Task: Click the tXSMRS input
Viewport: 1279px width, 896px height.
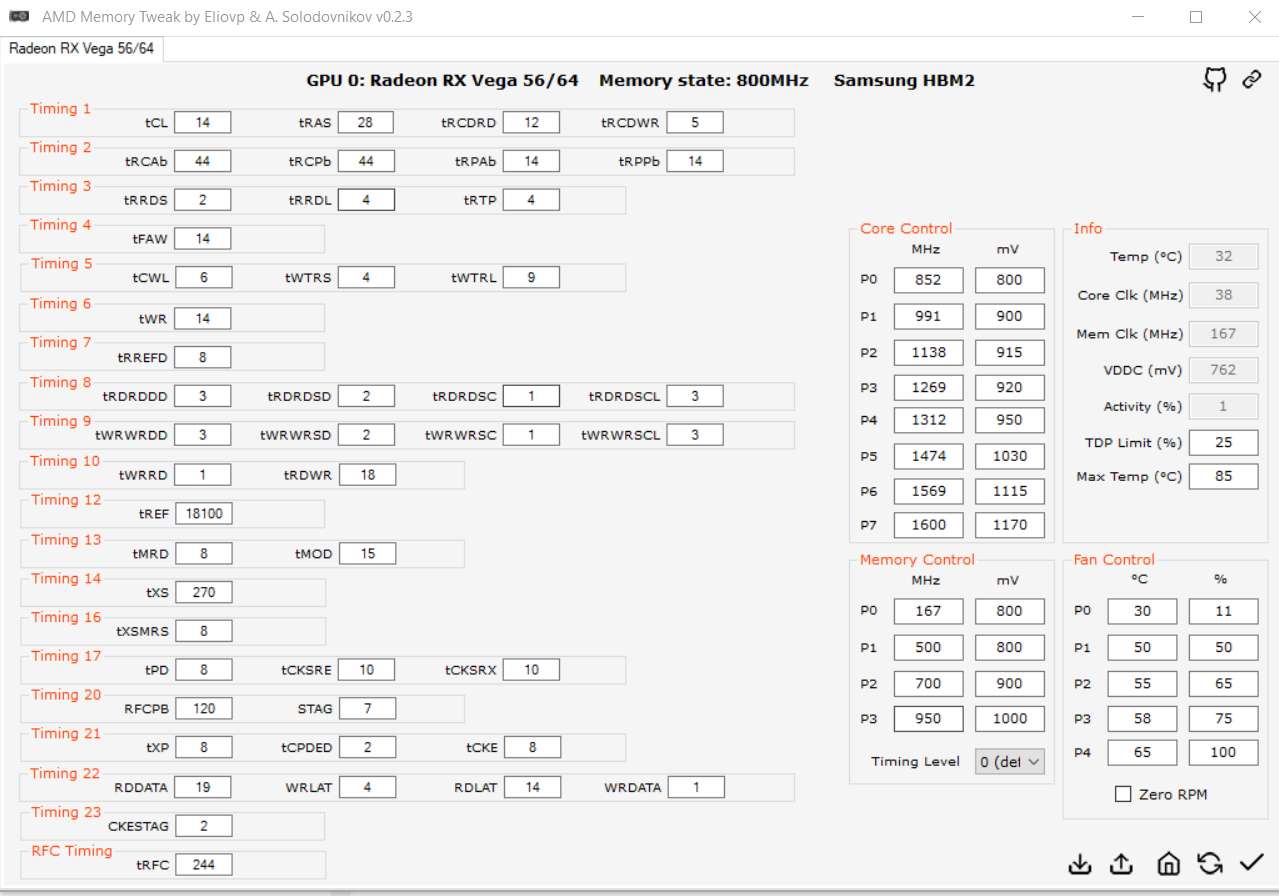Action: 204,631
